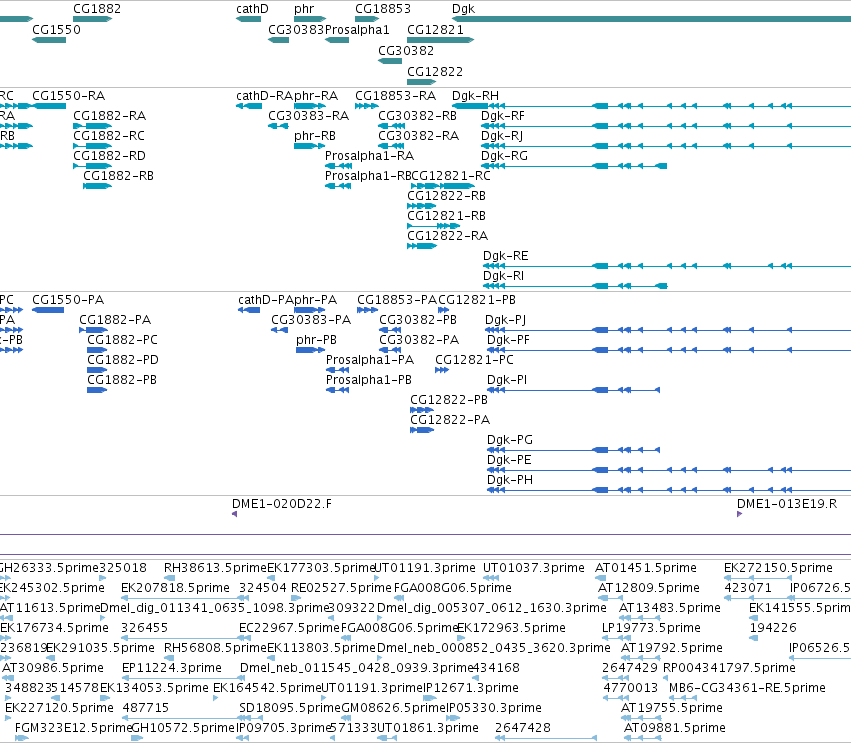Click the CG12821-PC protein label
The image size is (851, 743).
pos(474,360)
